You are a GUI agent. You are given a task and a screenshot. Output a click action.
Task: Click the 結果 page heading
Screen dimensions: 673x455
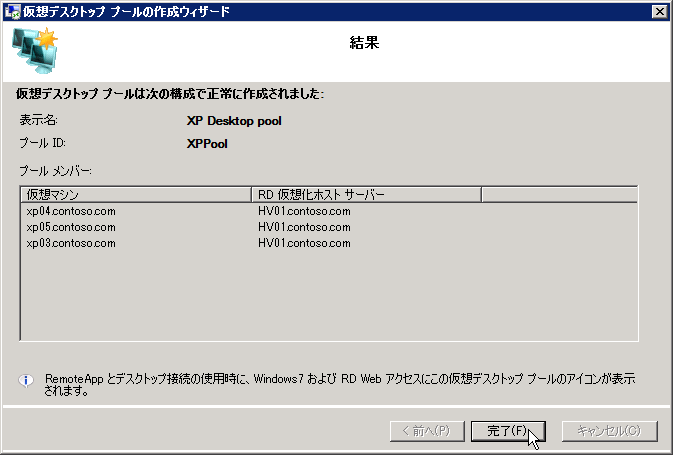364,44
